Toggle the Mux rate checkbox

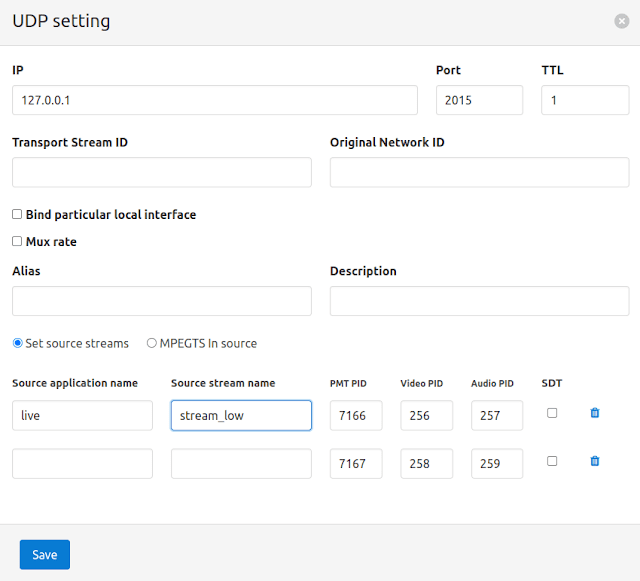coord(17,241)
